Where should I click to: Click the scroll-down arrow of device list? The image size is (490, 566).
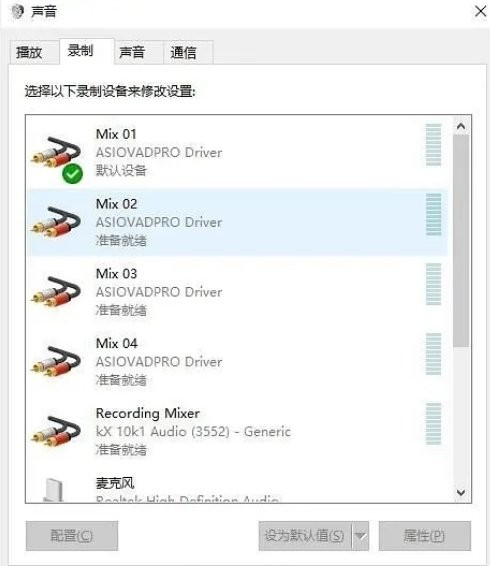[x=461, y=492]
